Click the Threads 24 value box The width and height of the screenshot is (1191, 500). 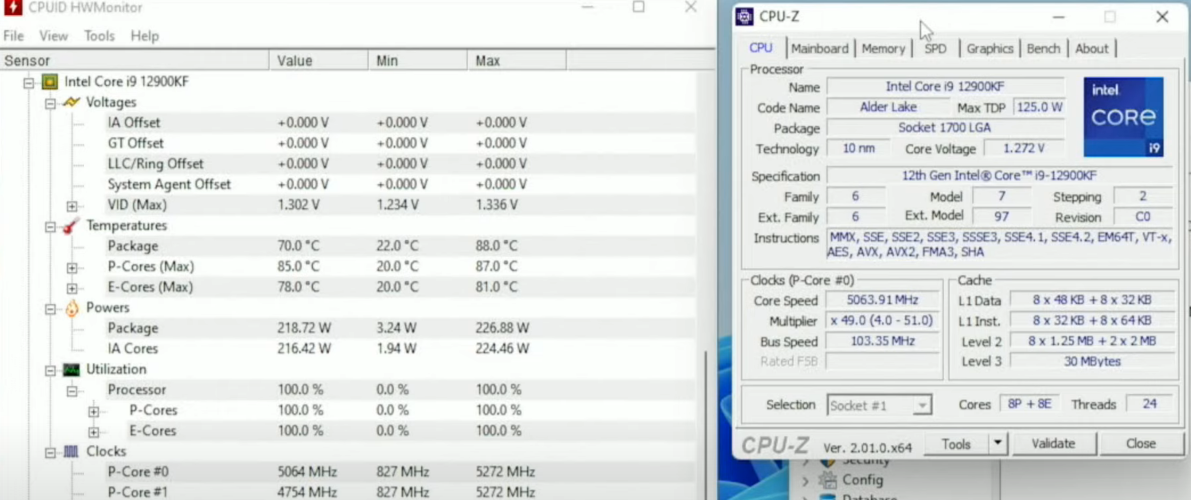[x=1149, y=404]
